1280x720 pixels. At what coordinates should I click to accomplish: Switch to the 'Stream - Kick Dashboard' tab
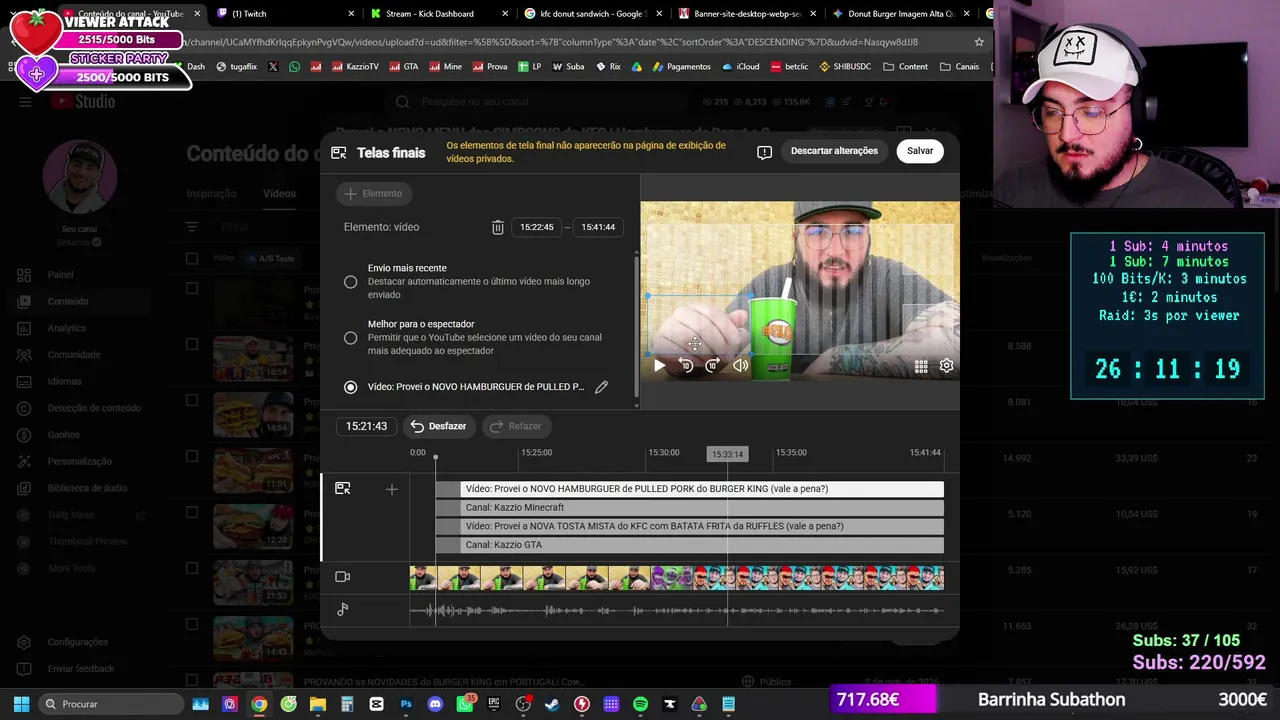click(x=437, y=14)
